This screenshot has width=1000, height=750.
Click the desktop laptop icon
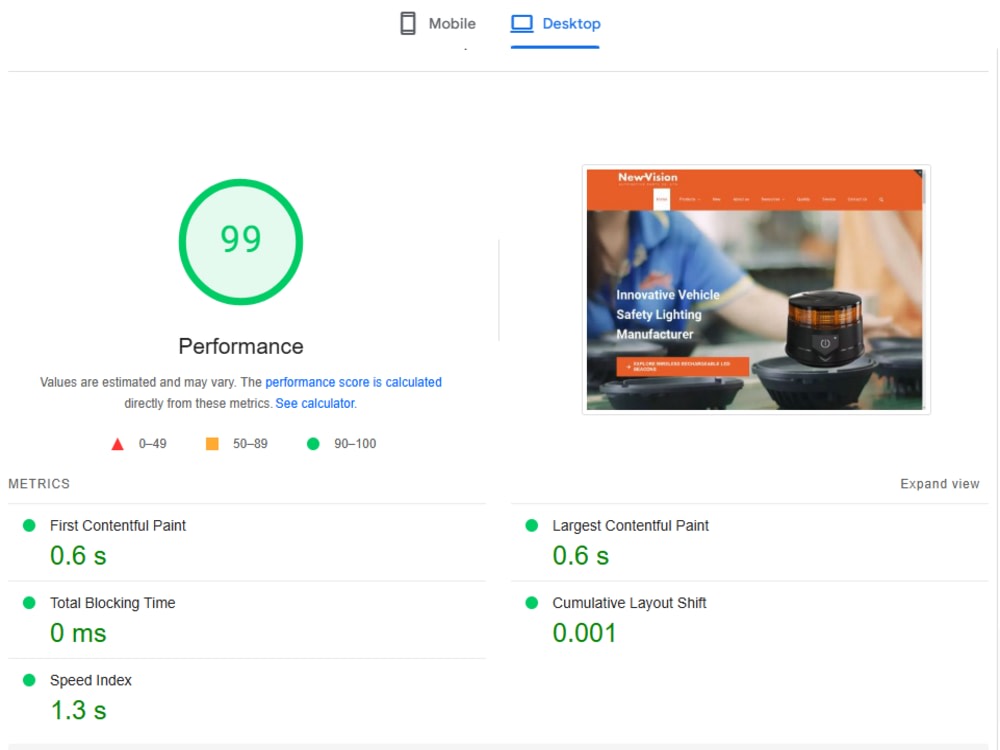pos(522,24)
